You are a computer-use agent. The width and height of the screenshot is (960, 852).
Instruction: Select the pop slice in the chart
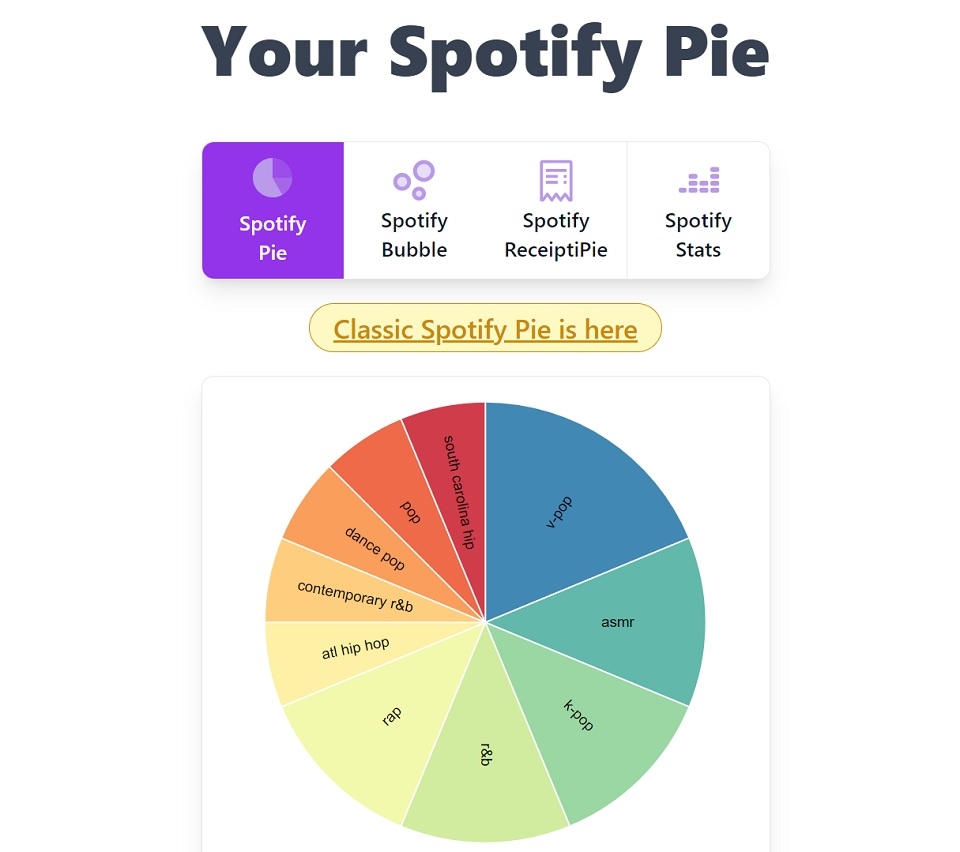click(412, 510)
